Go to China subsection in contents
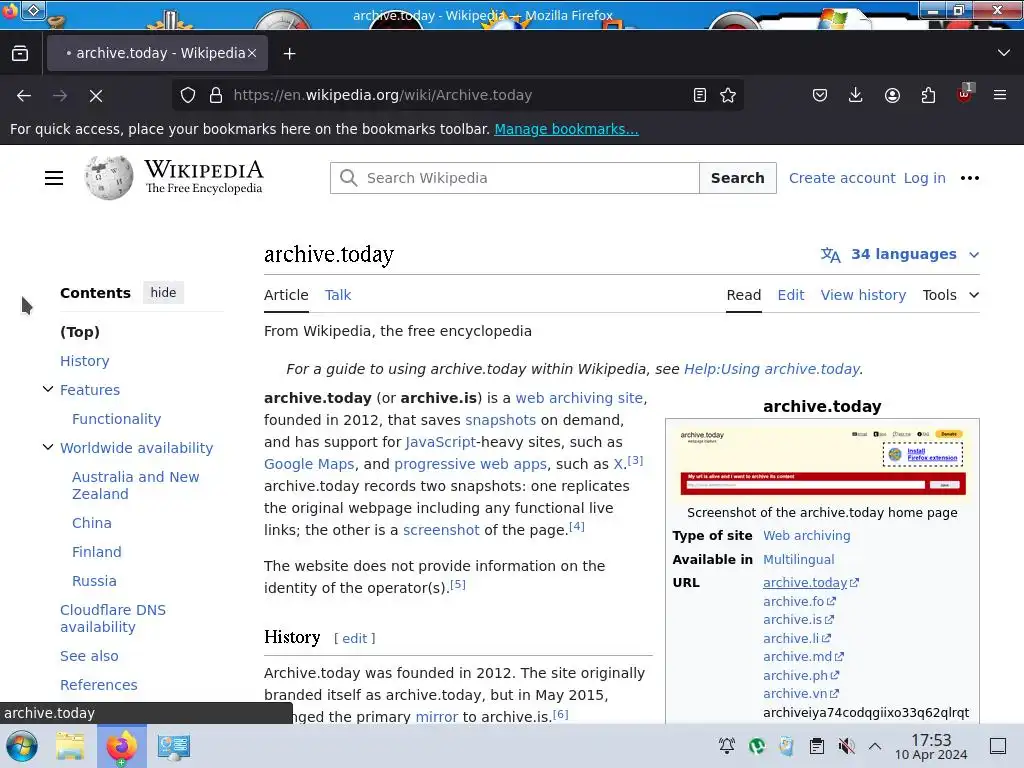Screen dimensions: 1024x768 [91, 523]
